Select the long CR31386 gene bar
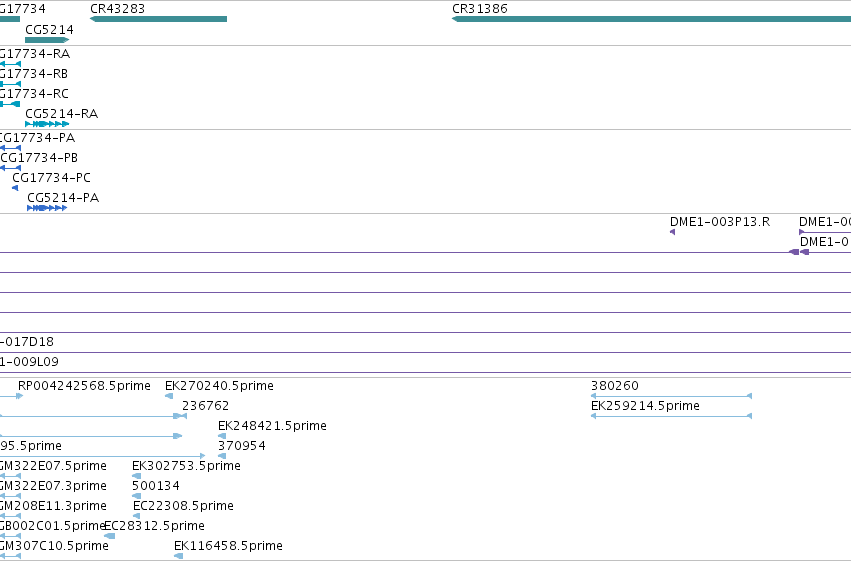The height and width of the screenshot is (561, 851). coord(651,19)
